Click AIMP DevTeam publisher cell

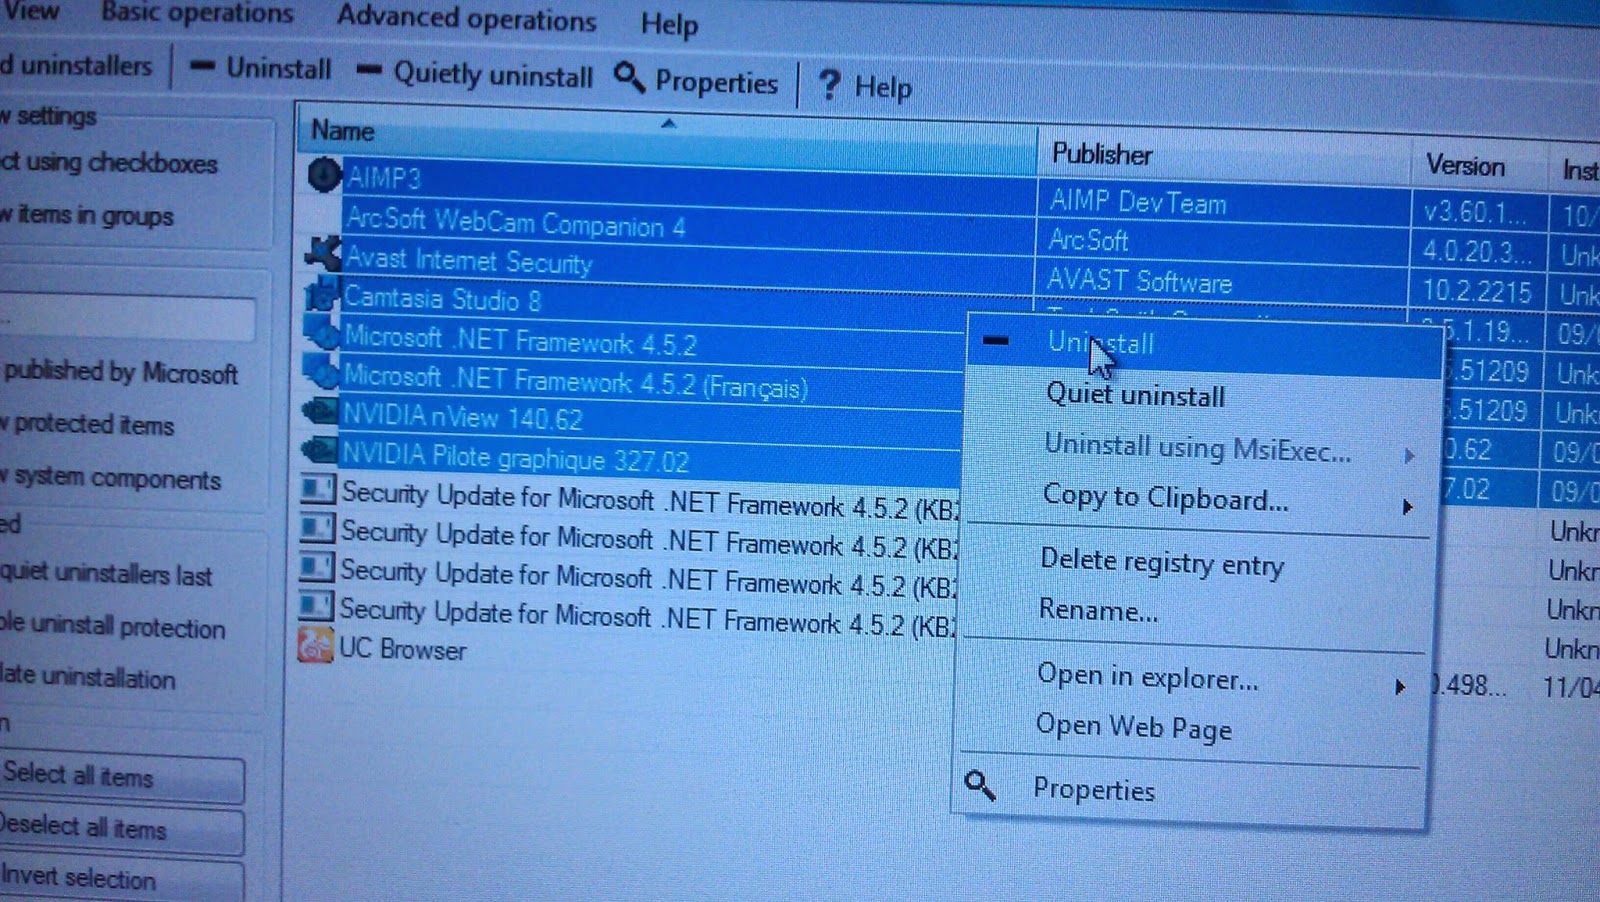(x=1137, y=202)
